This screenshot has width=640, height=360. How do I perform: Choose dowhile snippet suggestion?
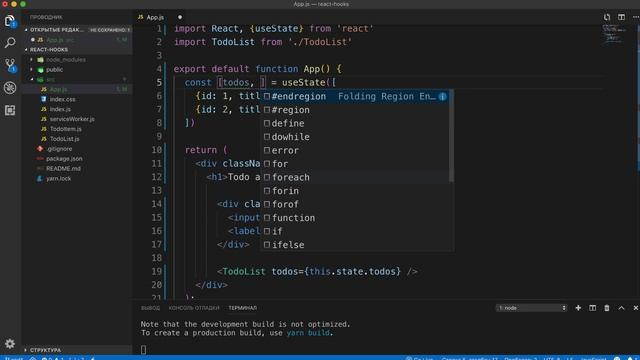tap(354, 137)
